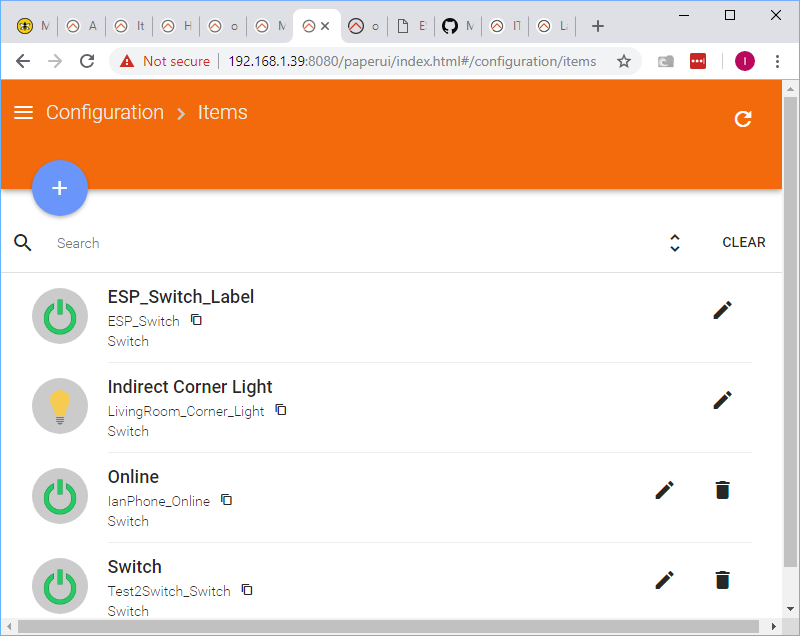Expand the sort order selector
800x636 pixels.
point(675,243)
